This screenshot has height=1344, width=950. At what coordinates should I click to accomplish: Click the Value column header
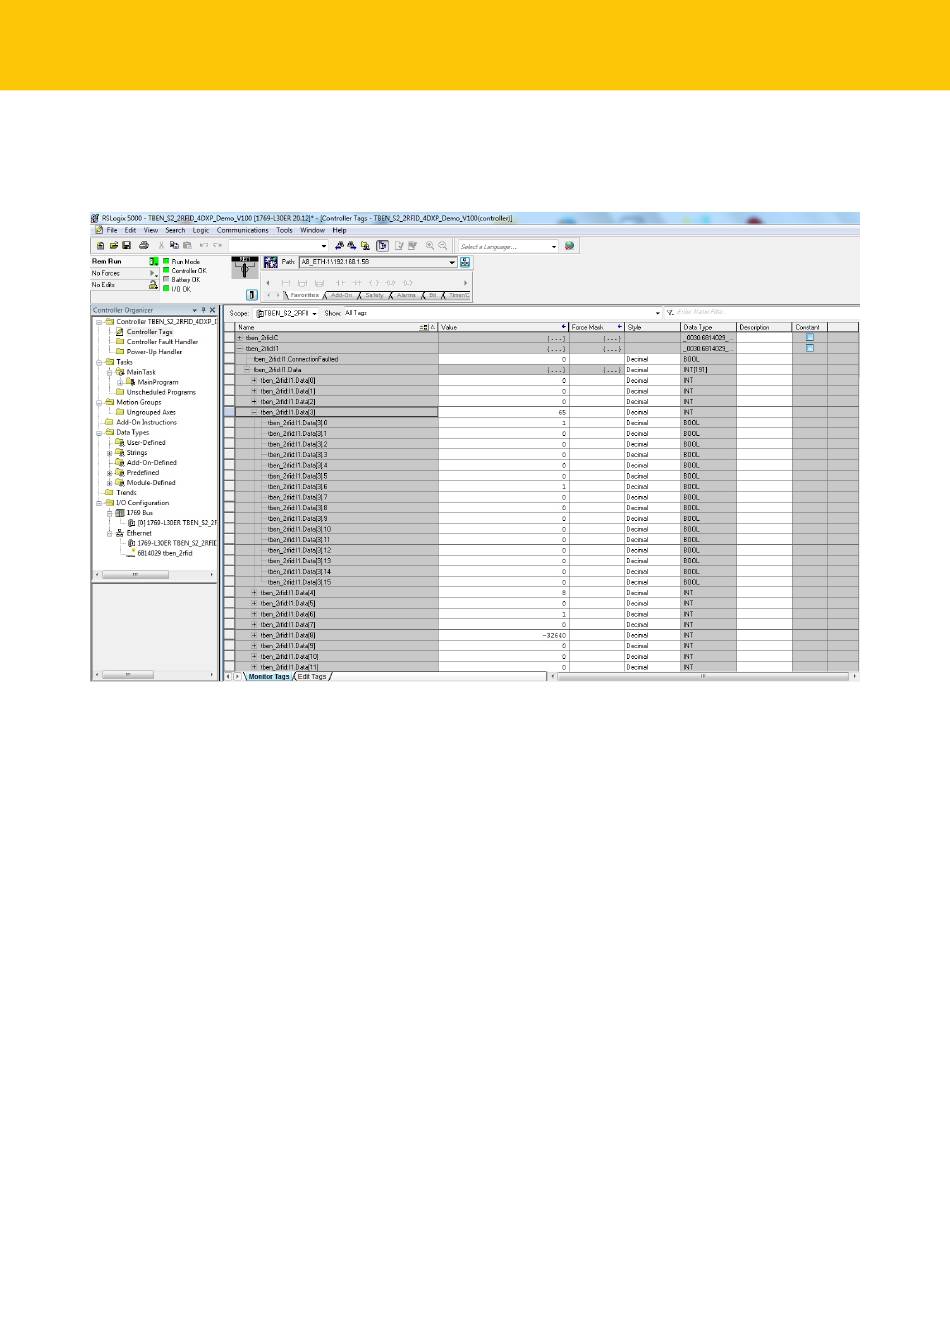click(503, 327)
